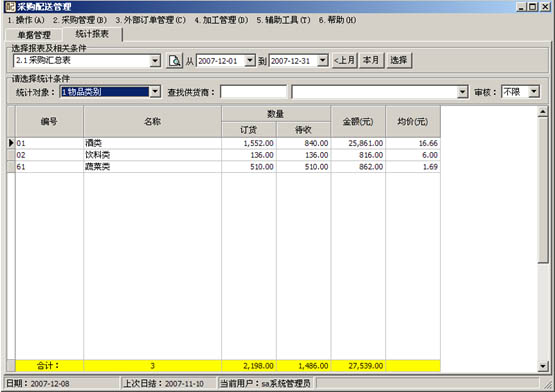
Task: Click the scroll down arrow of table
Action: click(543, 366)
